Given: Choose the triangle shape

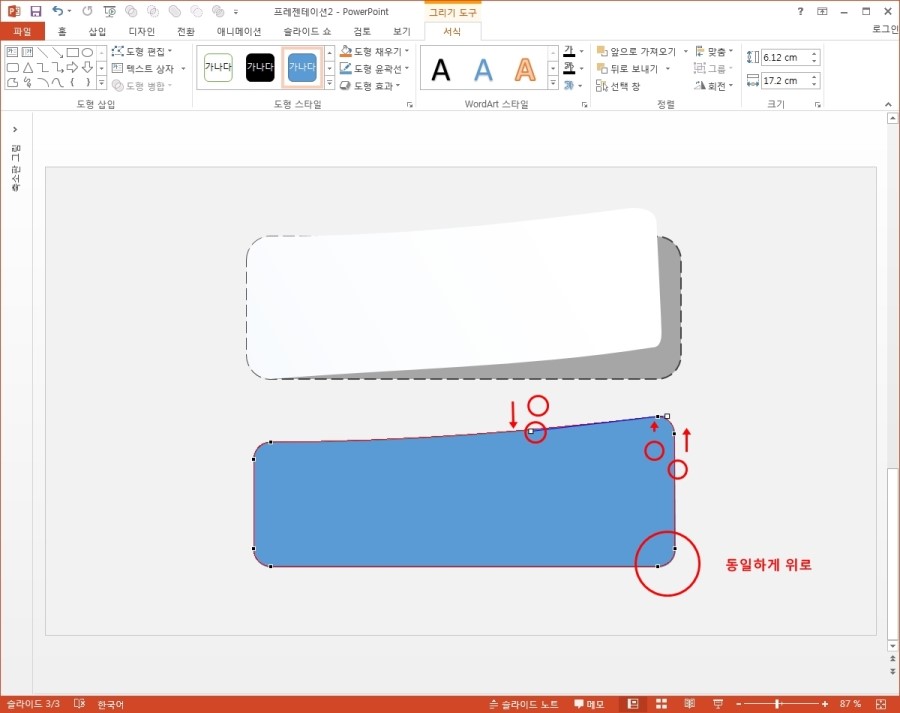Looking at the screenshot, I should pyautogui.click(x=28, y=68).
